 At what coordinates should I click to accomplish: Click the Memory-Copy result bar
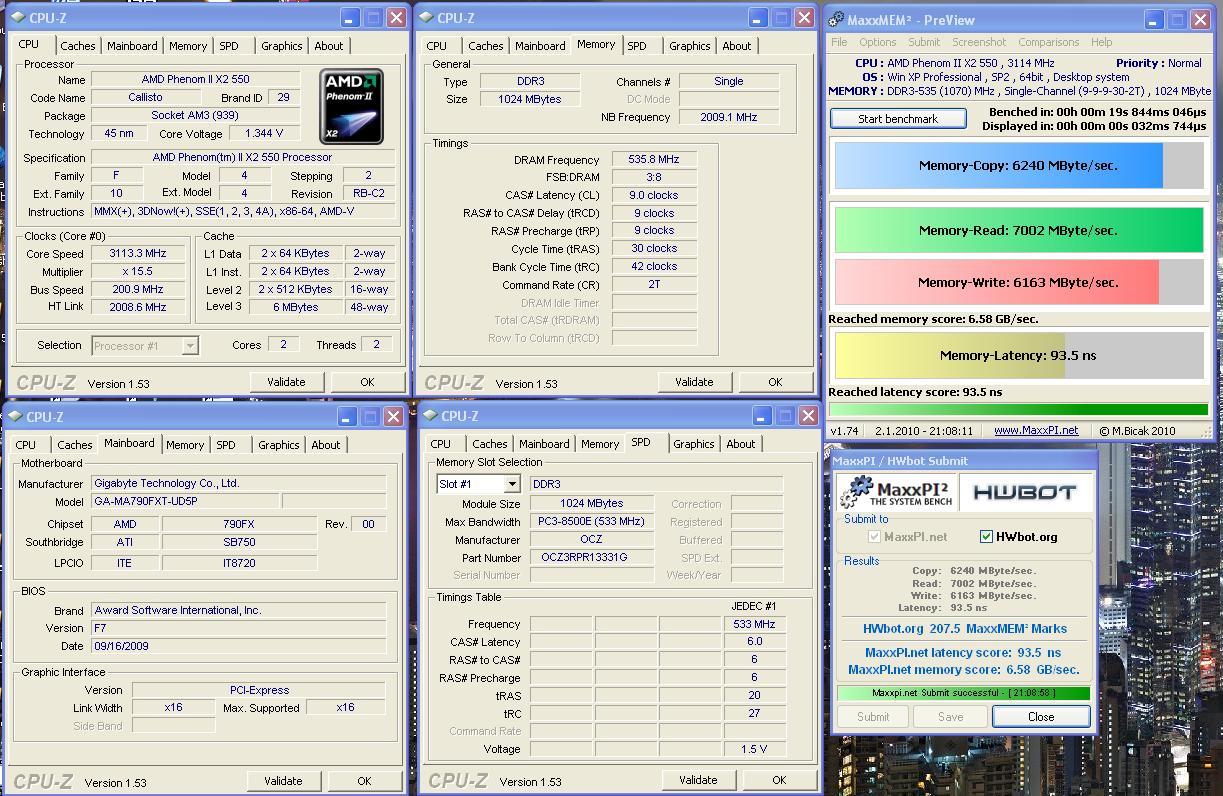click(x=1019, y=165)
